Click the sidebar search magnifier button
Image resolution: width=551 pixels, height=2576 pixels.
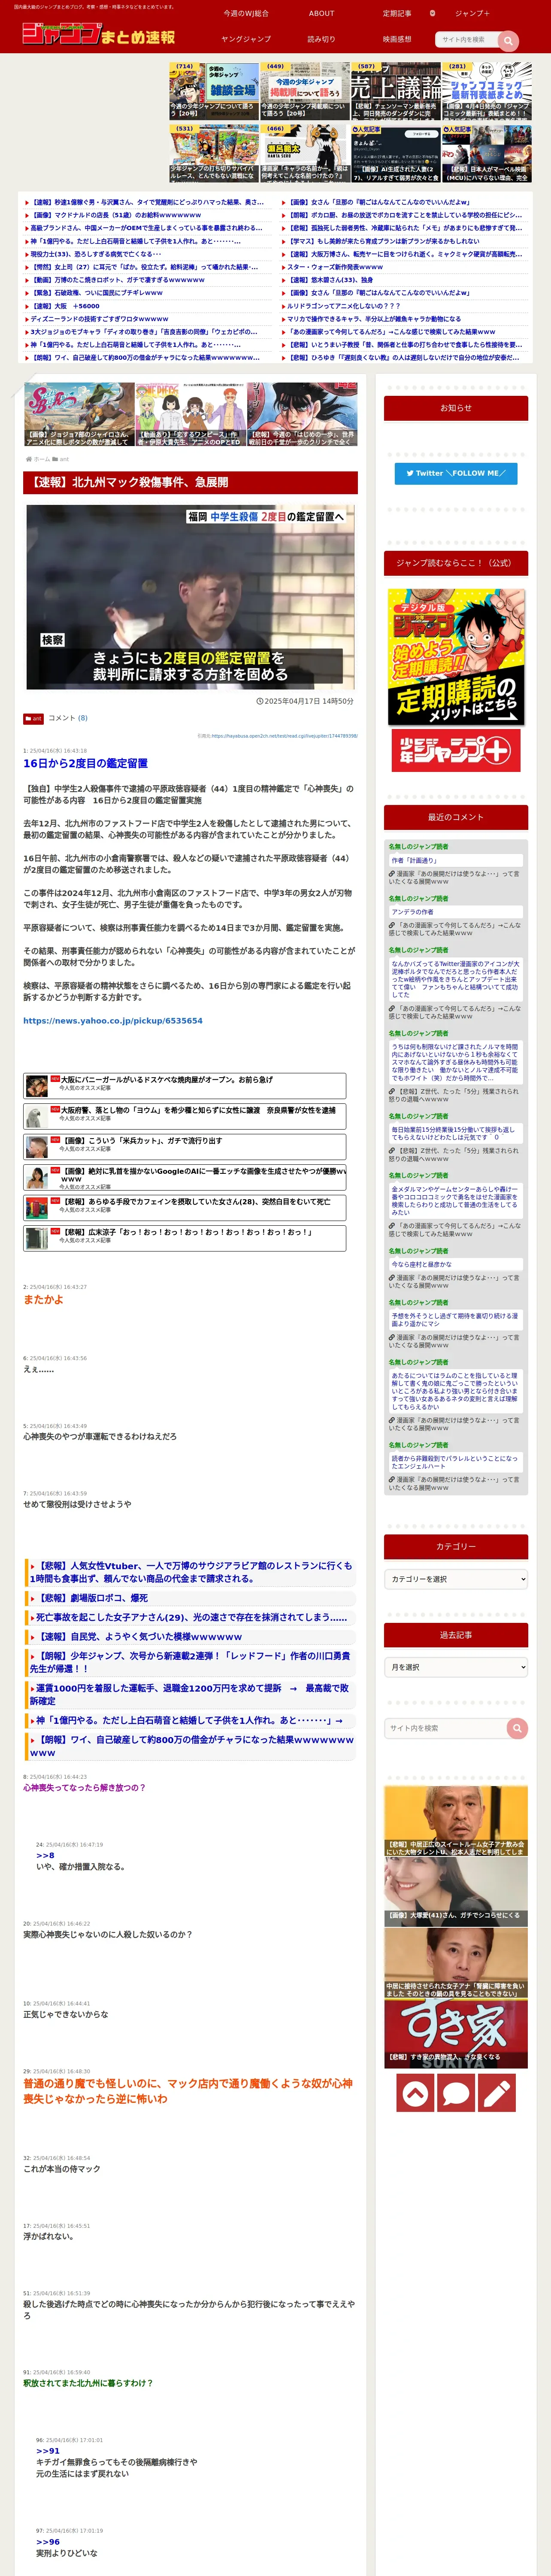coord(517,1728)
